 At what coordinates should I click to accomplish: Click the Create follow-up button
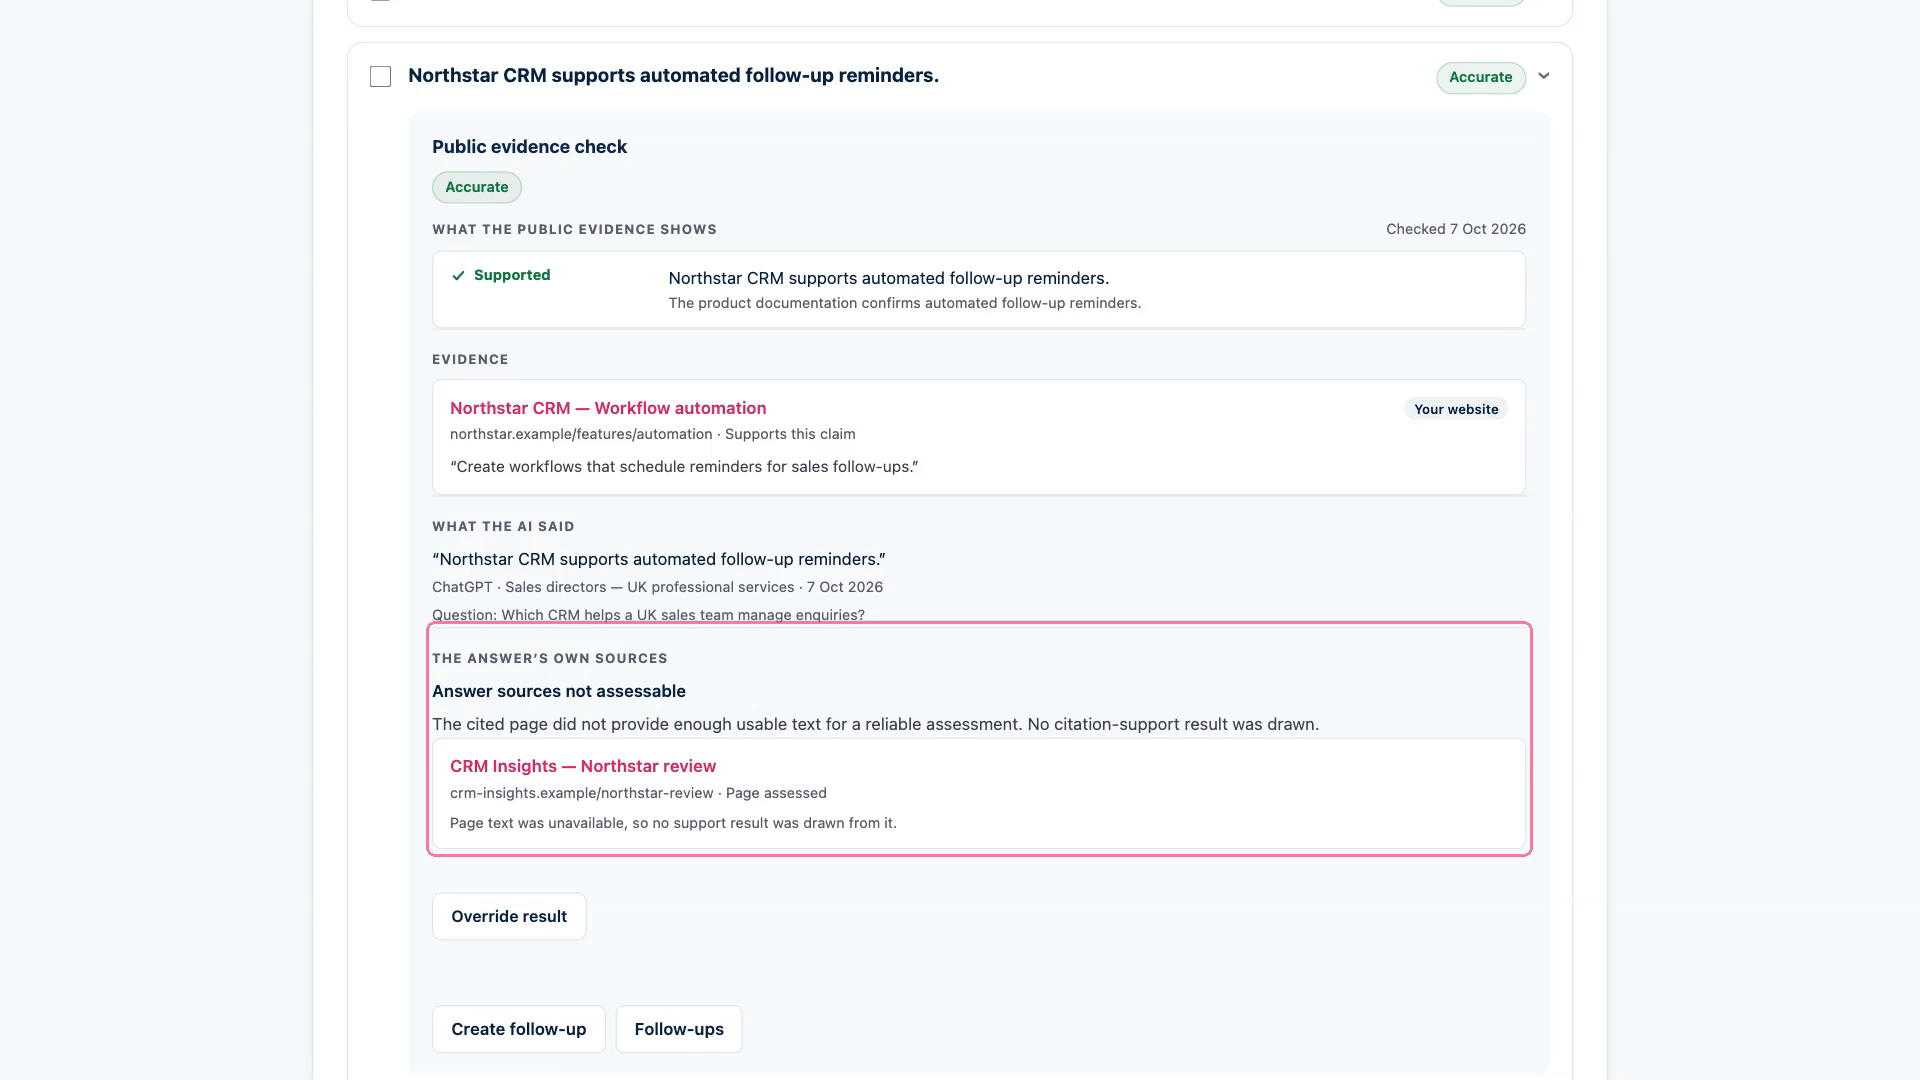(x=519, y=1029)
